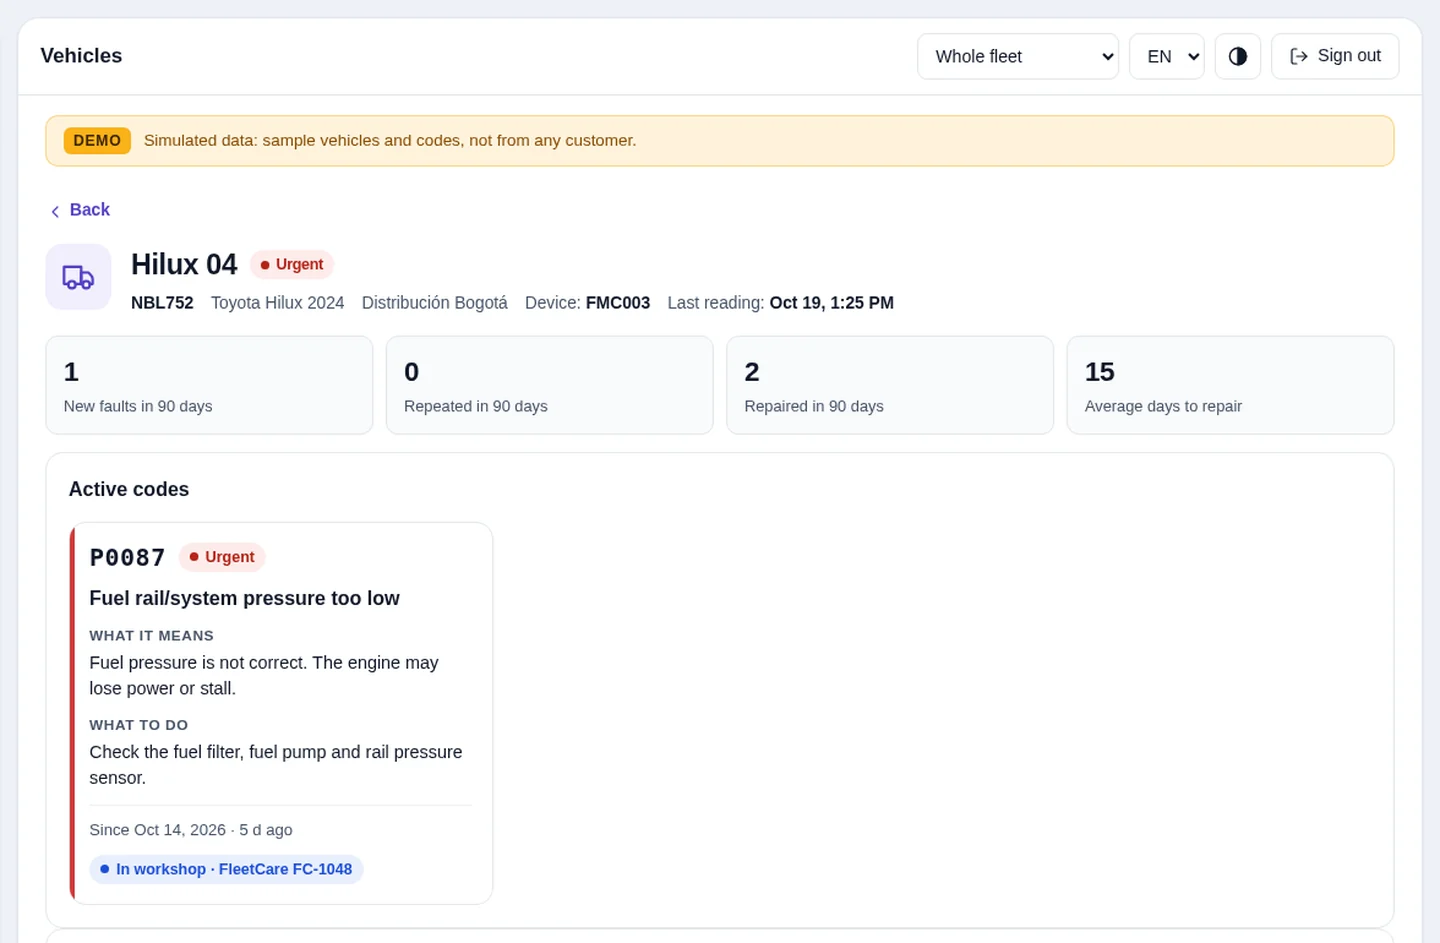Click the Vehicles page heading
This screenshot has height=943, width=1440.
tap(81, 56)
